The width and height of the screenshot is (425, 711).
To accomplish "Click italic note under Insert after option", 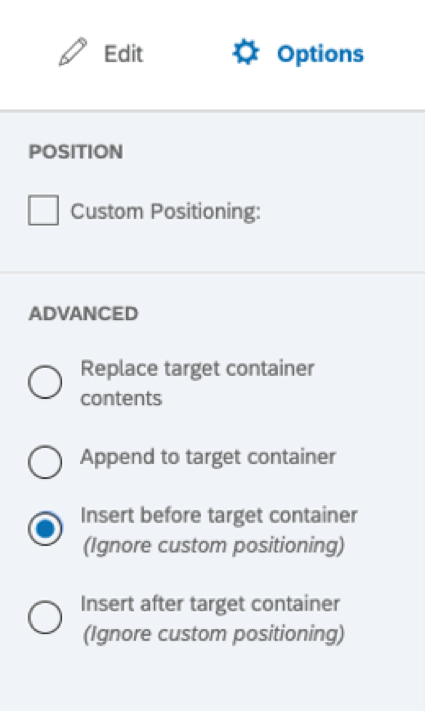I will 213,634.
